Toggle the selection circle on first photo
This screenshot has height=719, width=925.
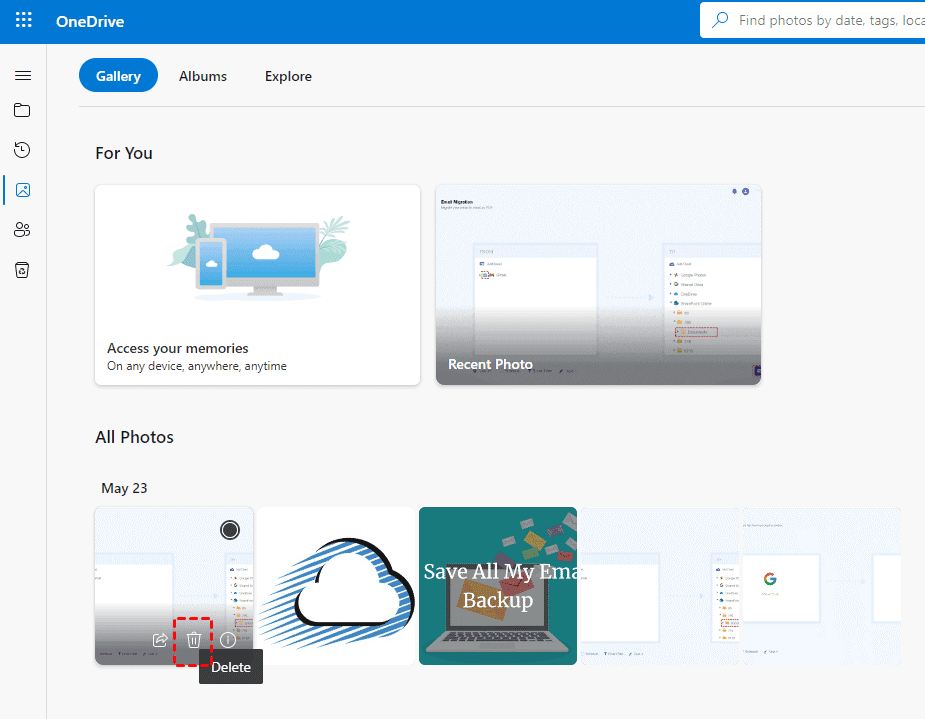[230, 530]
